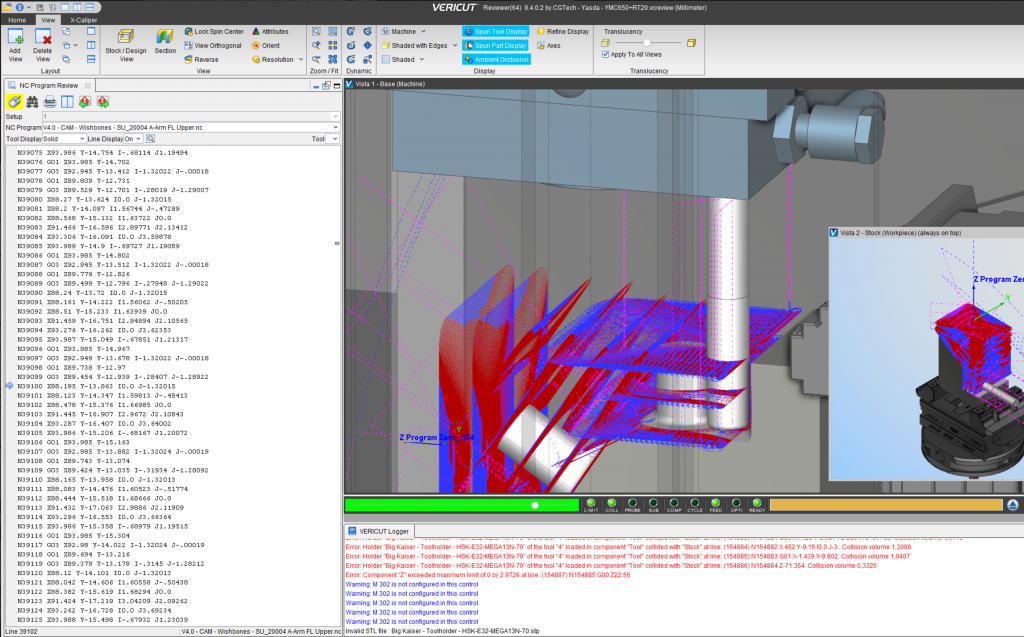Open the Shaded dropdown
Viewport: 1024px width, 637px height.
(422, 59)
